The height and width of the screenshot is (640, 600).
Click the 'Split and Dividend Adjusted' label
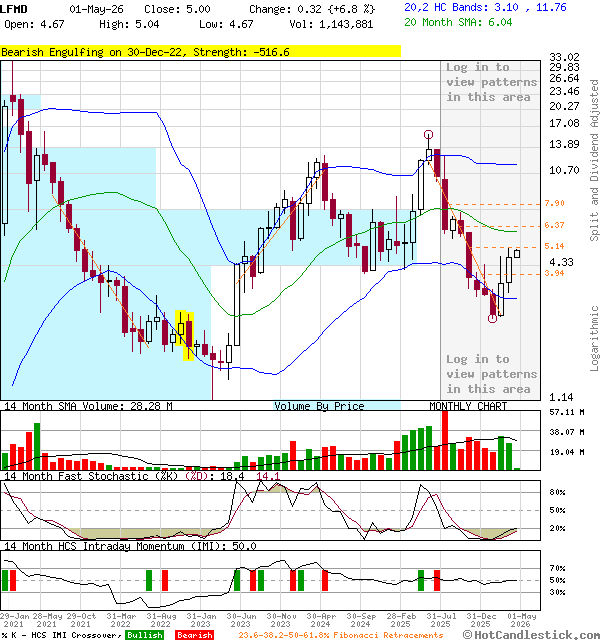click(x=594, y=160)
